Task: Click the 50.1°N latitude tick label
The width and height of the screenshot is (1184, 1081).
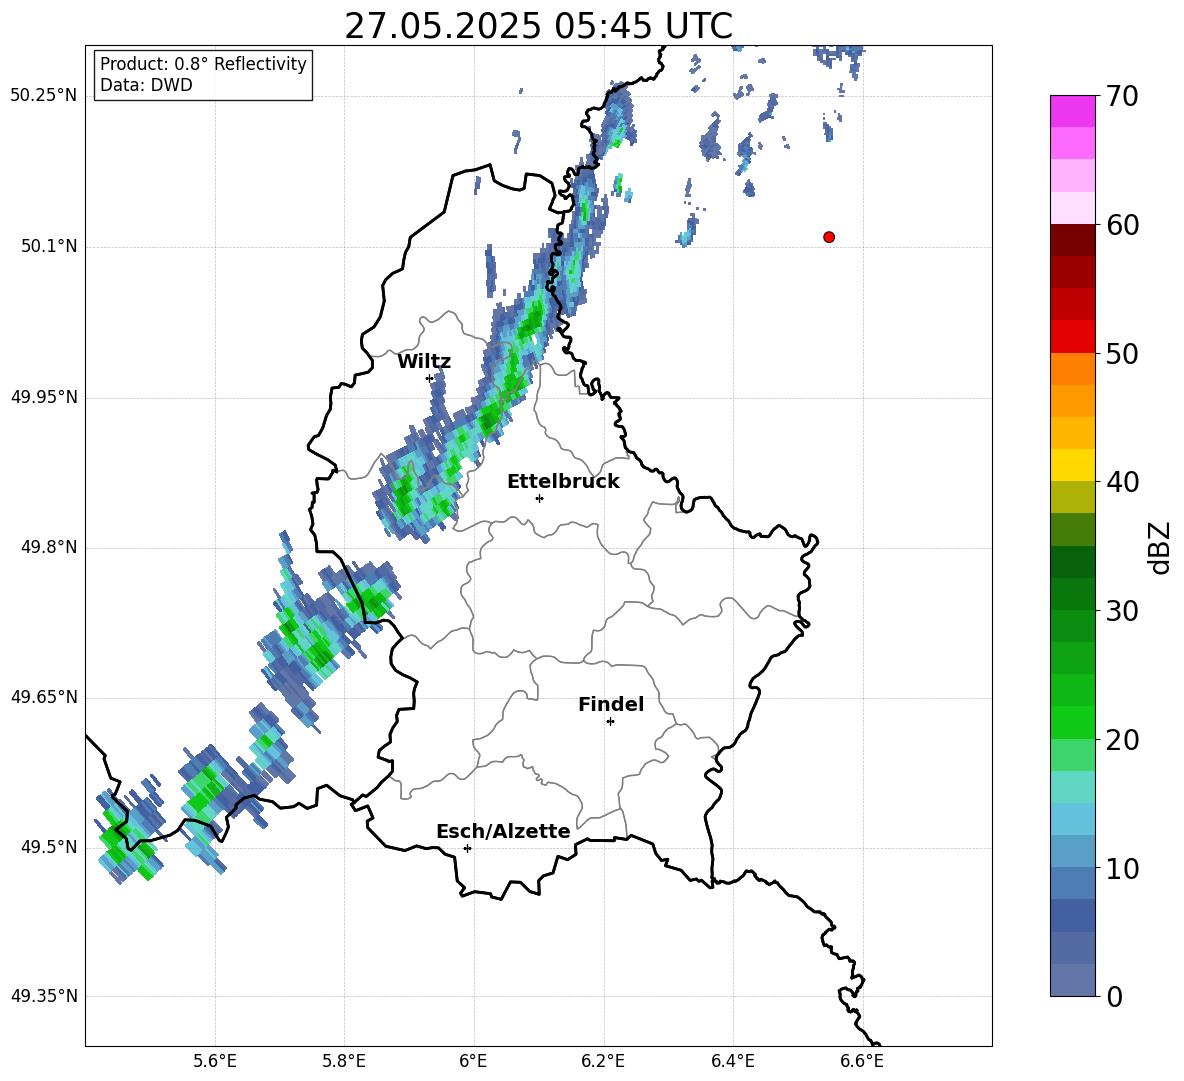Action: [49, 247]
